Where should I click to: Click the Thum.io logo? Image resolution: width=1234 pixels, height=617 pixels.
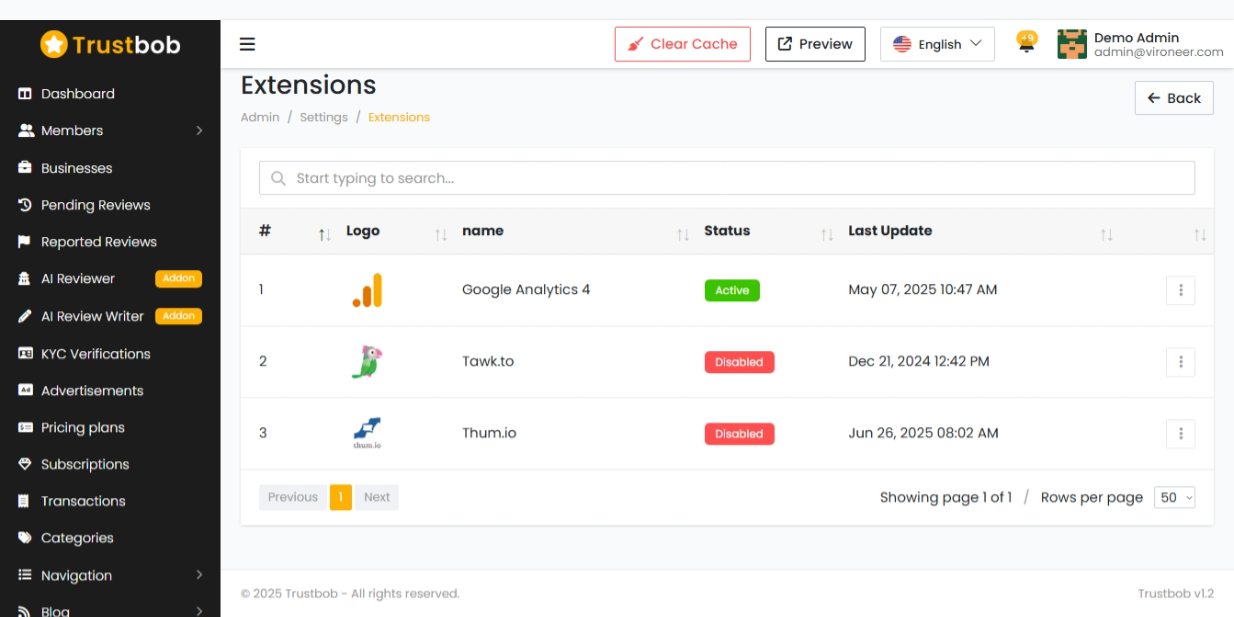pos(367,433)
